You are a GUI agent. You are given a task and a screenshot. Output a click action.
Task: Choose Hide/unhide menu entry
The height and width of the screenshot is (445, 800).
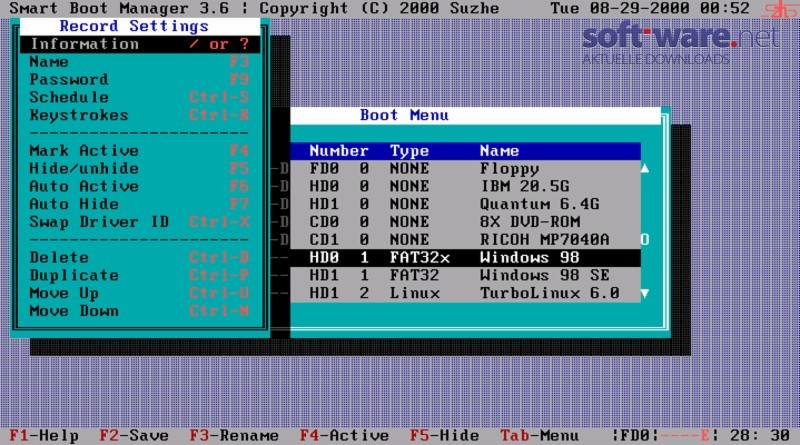(x=140, y=168)
